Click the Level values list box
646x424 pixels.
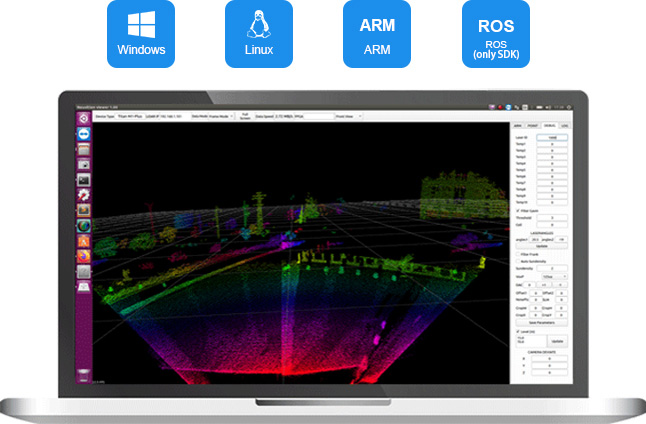[x=531, y=342]
